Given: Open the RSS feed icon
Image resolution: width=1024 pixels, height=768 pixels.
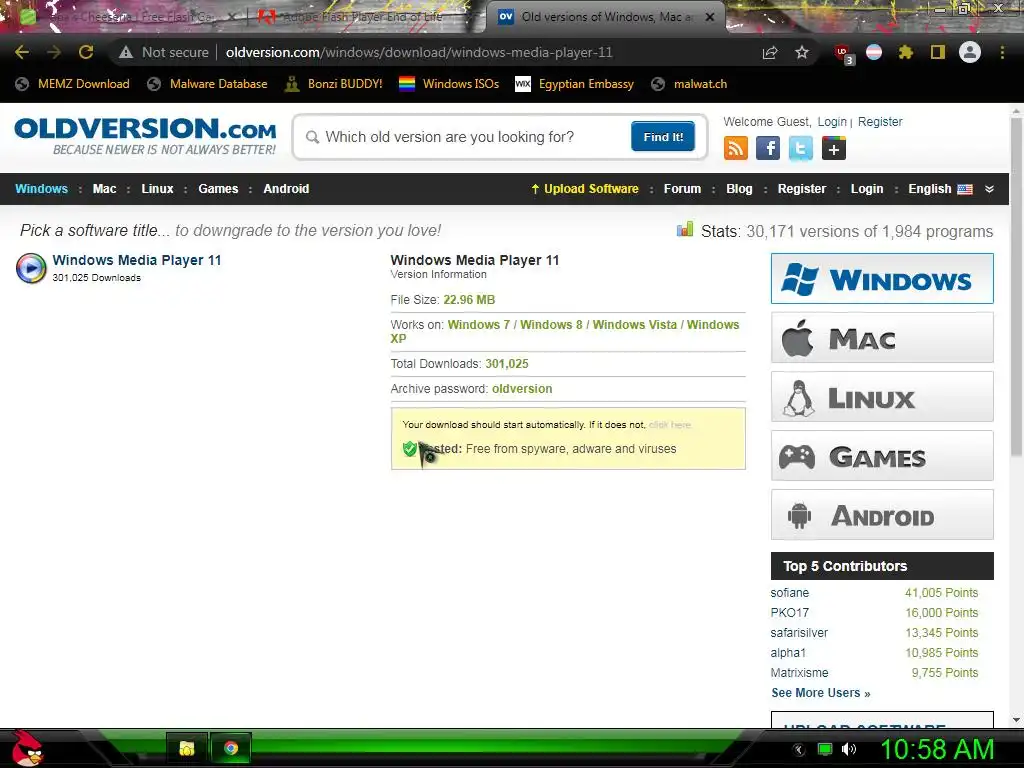Looking at the screenshot, I should click(x=735, y=148).
